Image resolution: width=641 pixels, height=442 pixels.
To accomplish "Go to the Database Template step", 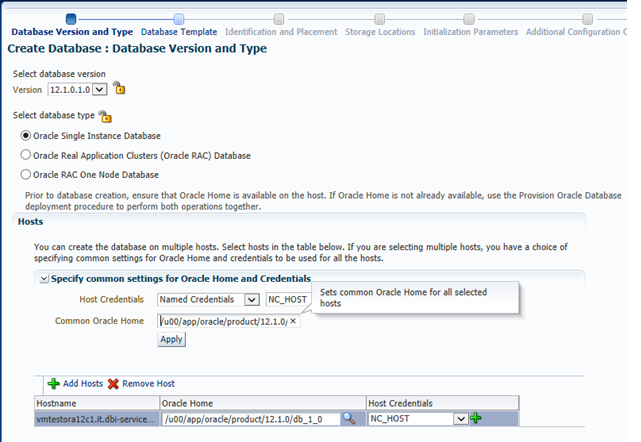I will [179, 18].
